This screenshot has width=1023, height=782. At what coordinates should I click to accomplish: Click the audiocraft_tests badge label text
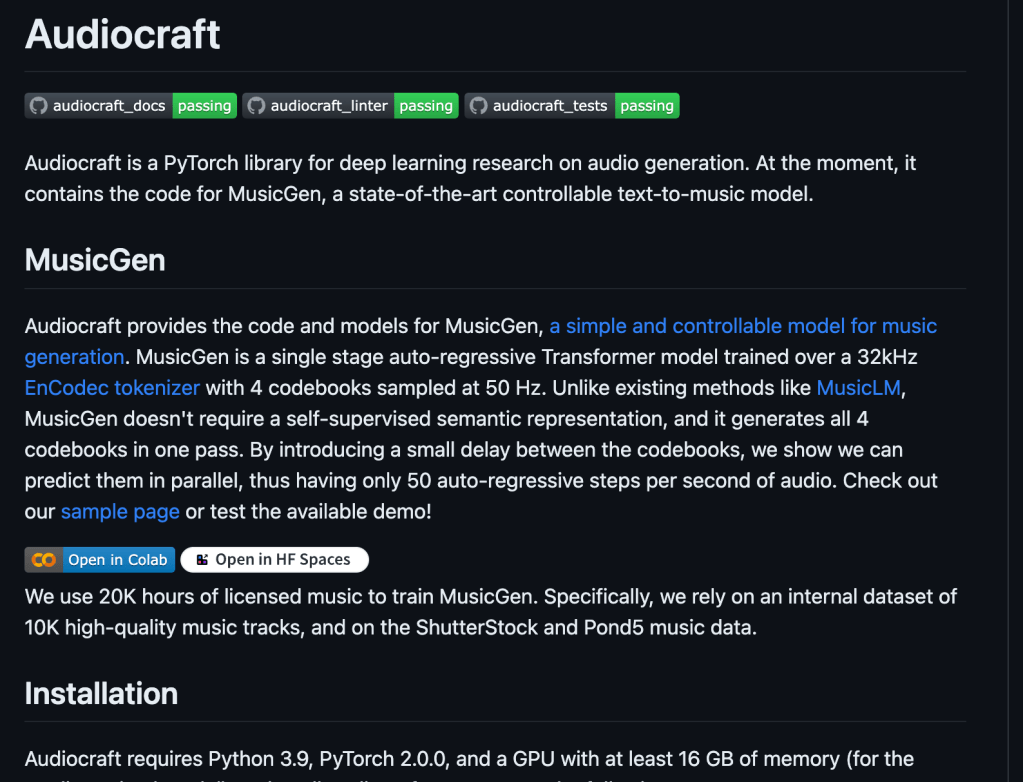pyautogui.click(x=550, y=106)
